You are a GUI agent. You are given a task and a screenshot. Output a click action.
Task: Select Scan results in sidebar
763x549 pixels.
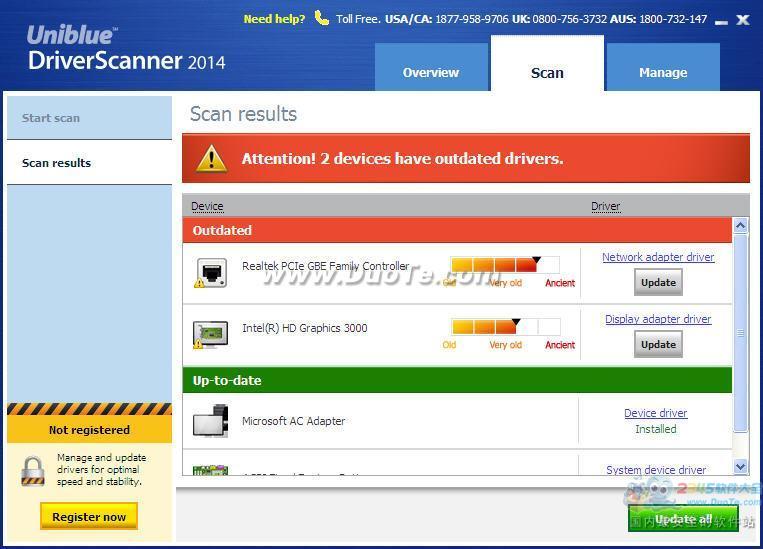tap(90, 163)
